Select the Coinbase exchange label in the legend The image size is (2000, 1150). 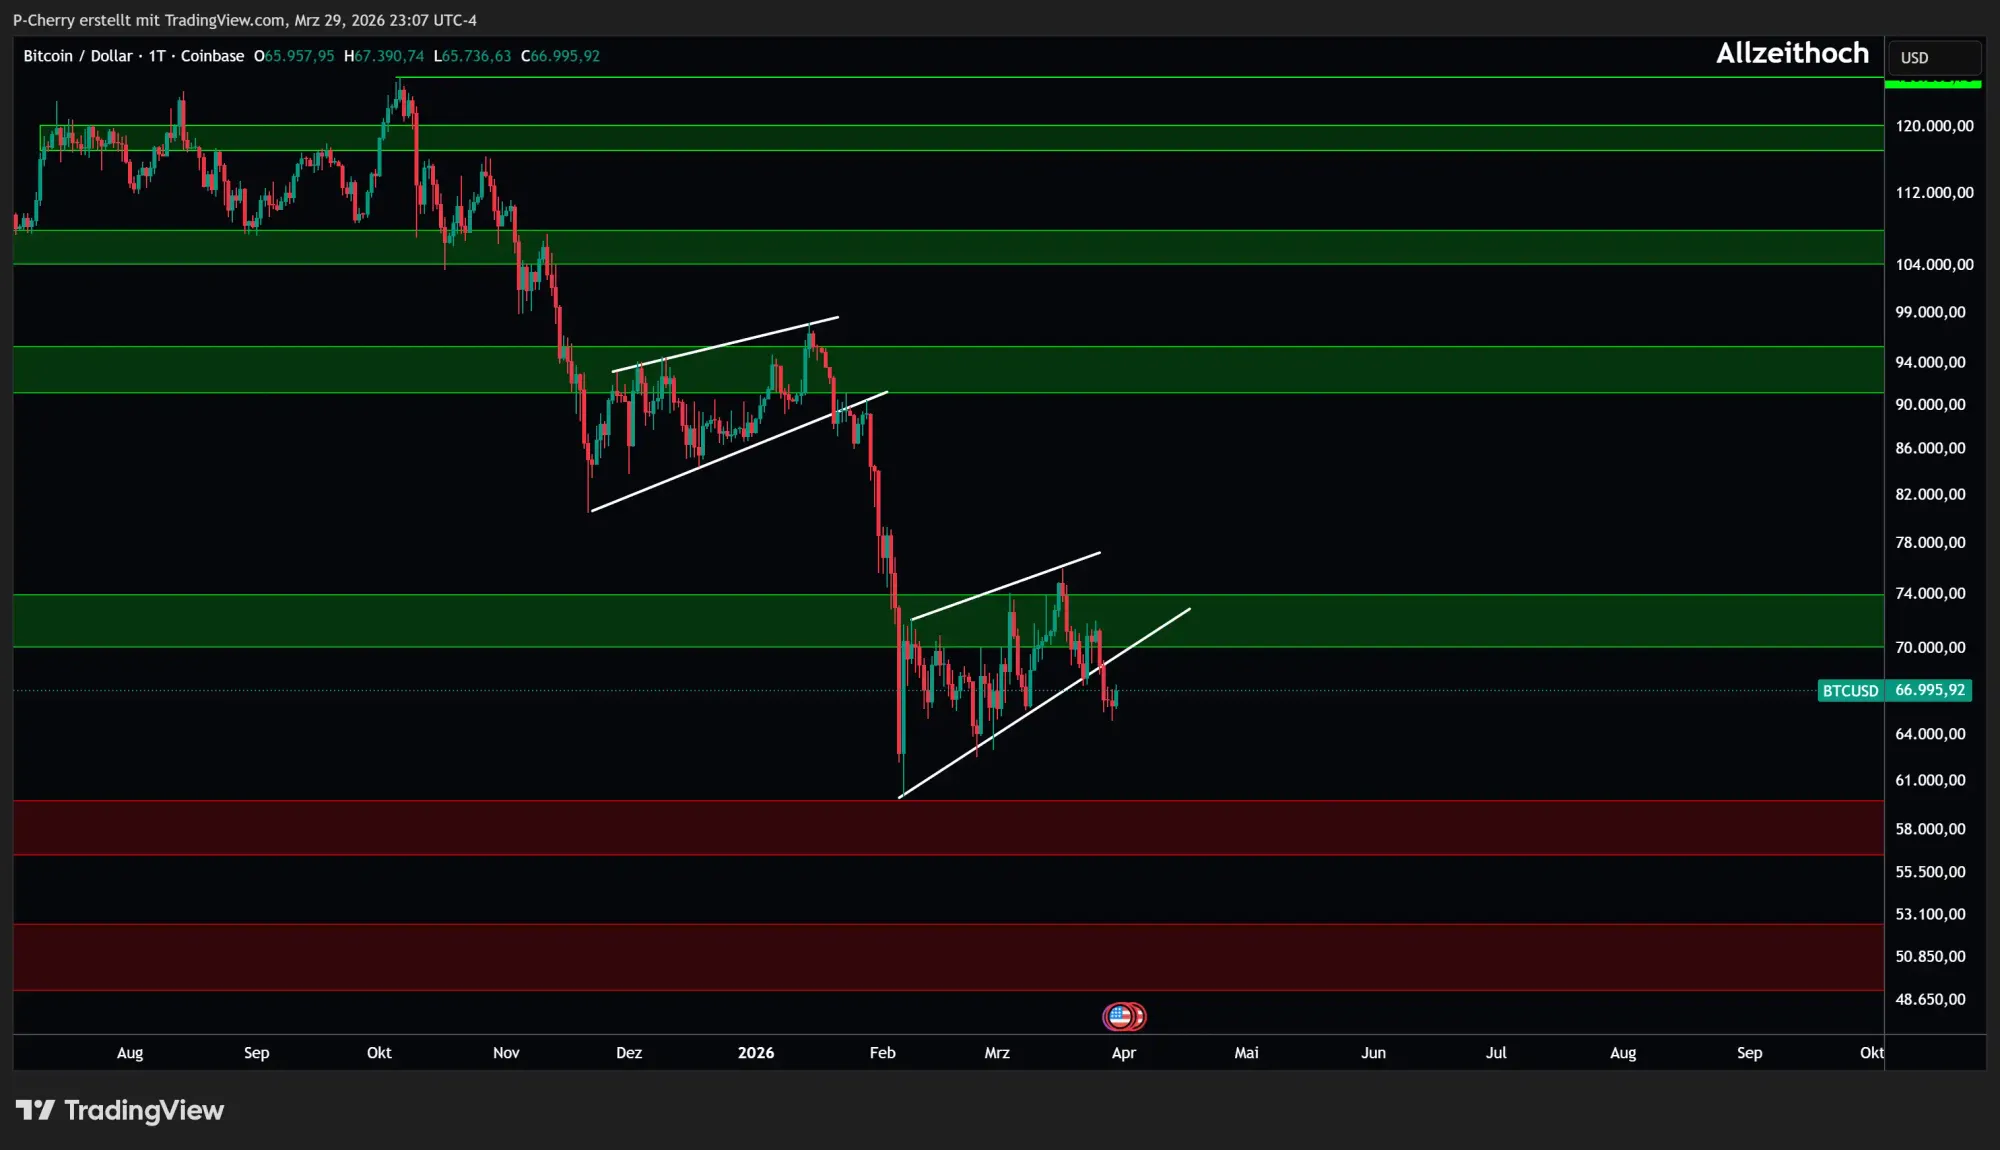point(212,56)
